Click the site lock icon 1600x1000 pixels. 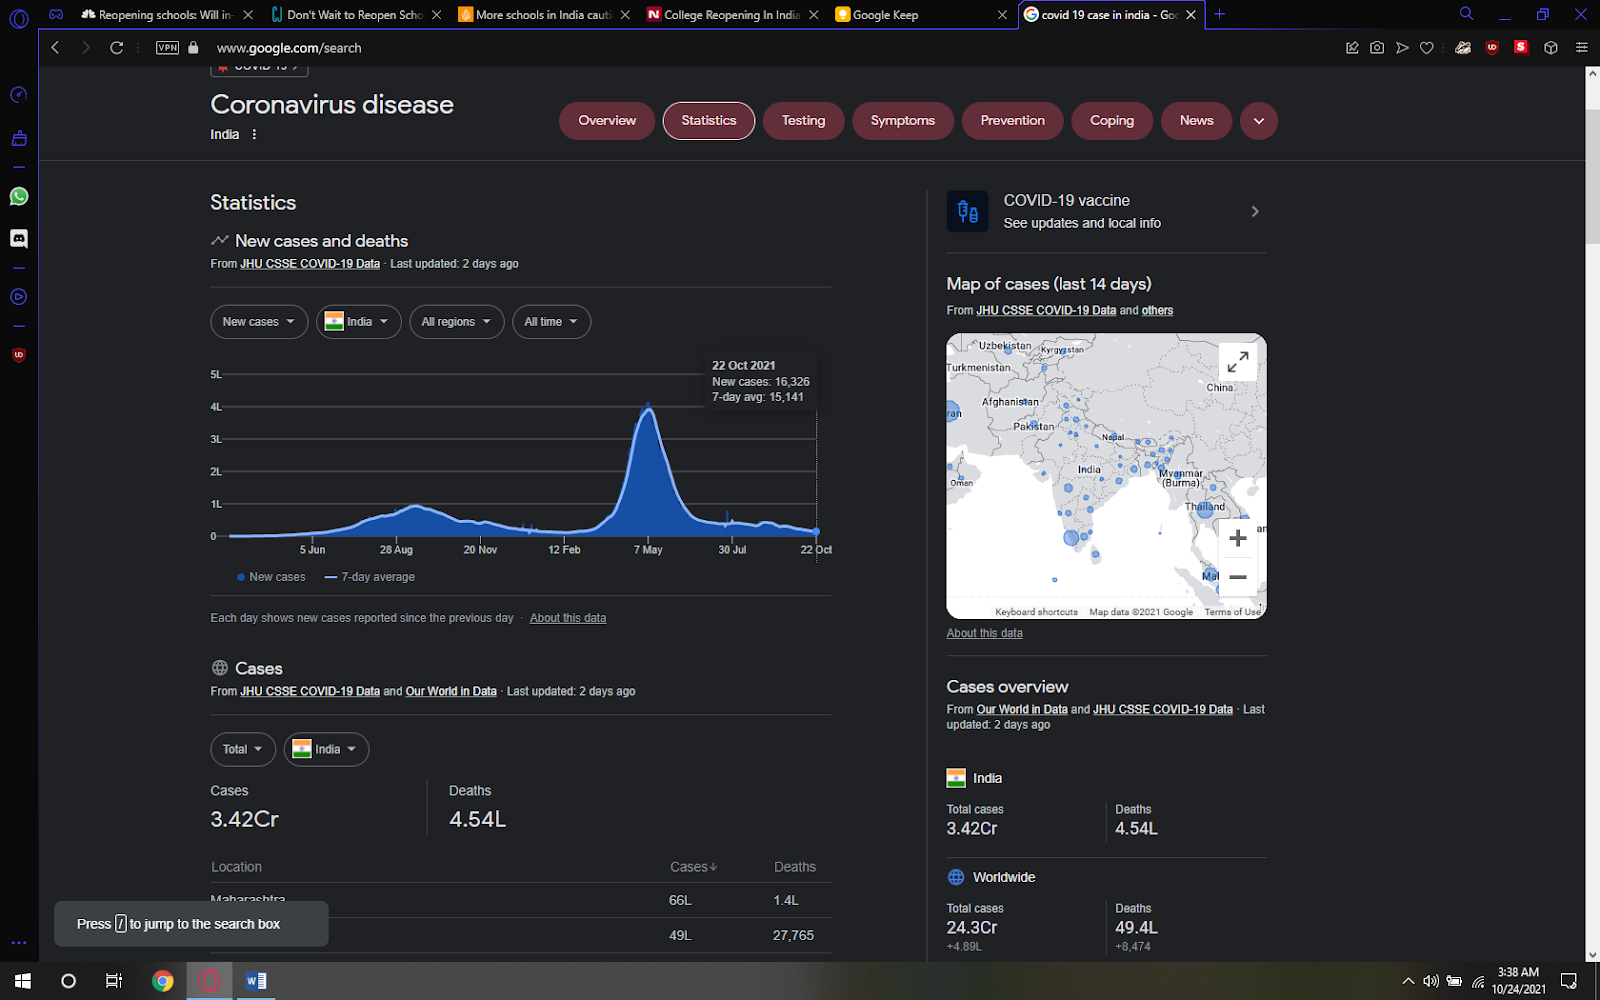(x=193, y=47)
